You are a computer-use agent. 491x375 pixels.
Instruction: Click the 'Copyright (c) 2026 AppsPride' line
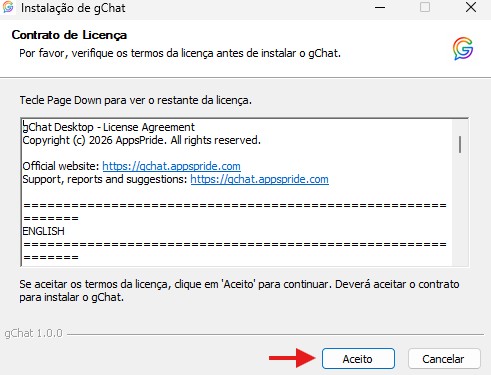tap(141, 140)
